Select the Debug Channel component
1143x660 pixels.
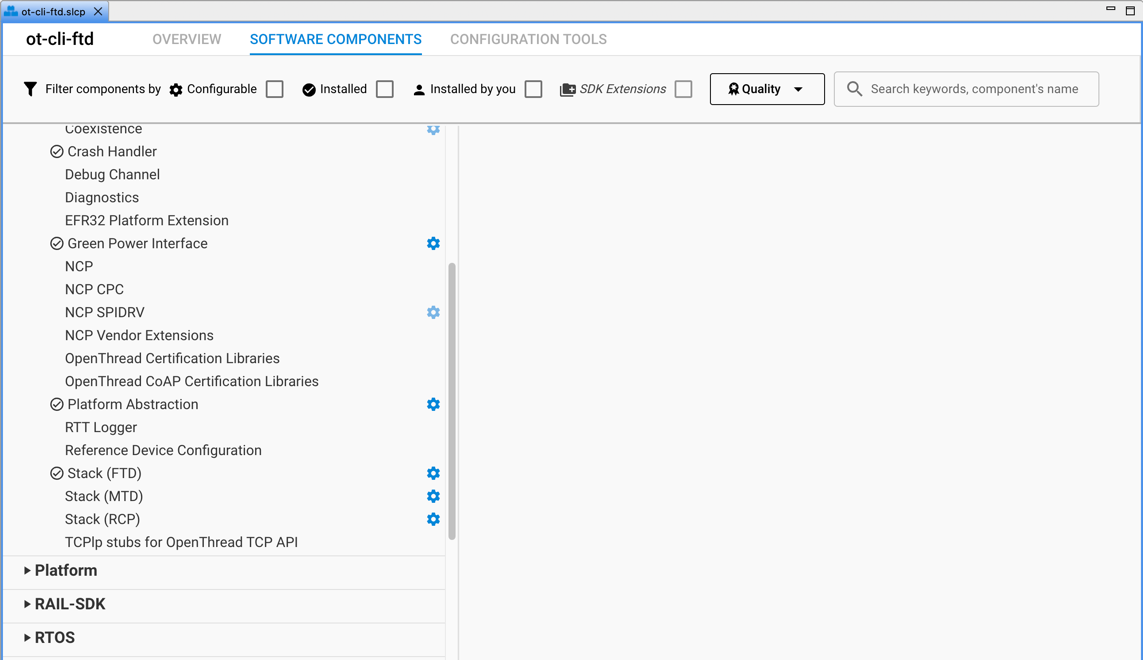[x=111, y=174]
